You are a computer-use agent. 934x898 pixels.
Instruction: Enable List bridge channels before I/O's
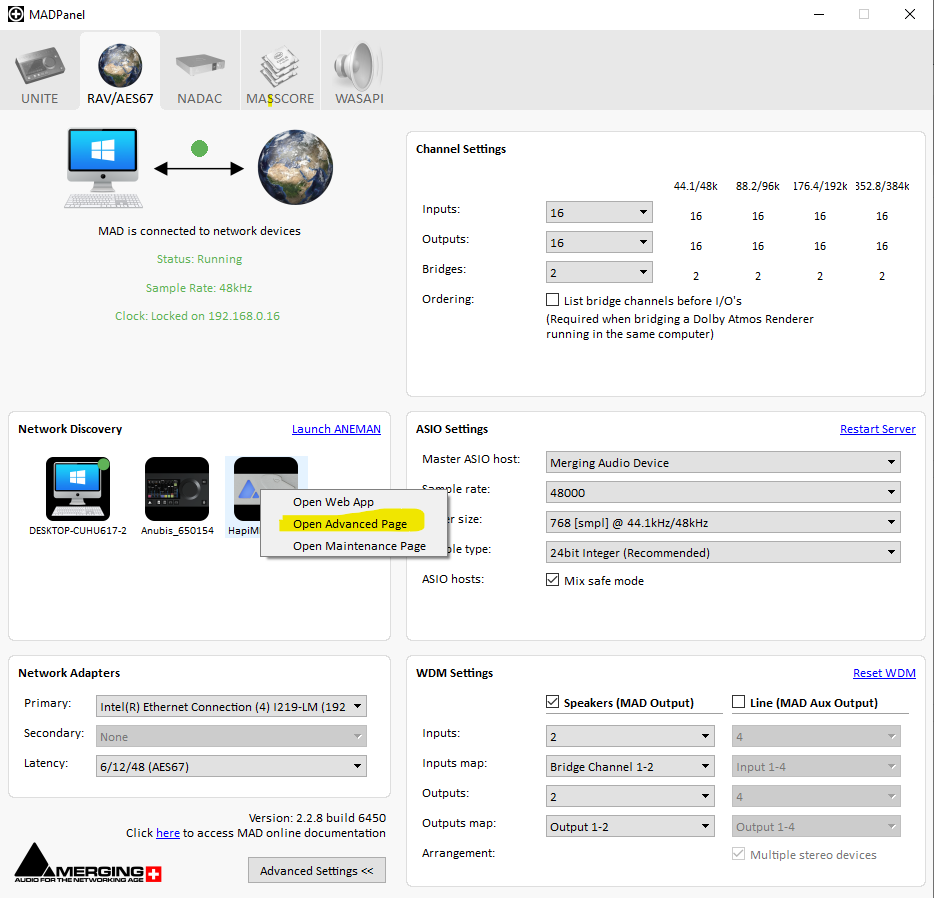pyautogui.click(x=552, y=300)
